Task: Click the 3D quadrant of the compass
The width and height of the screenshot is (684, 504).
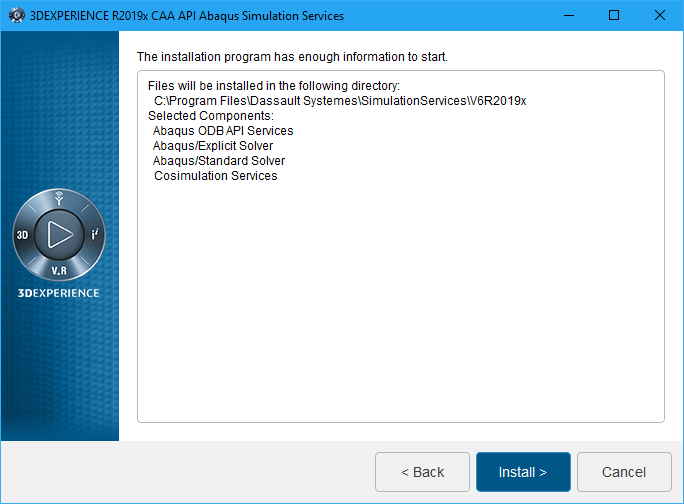Action: click(x=22, y=234)
